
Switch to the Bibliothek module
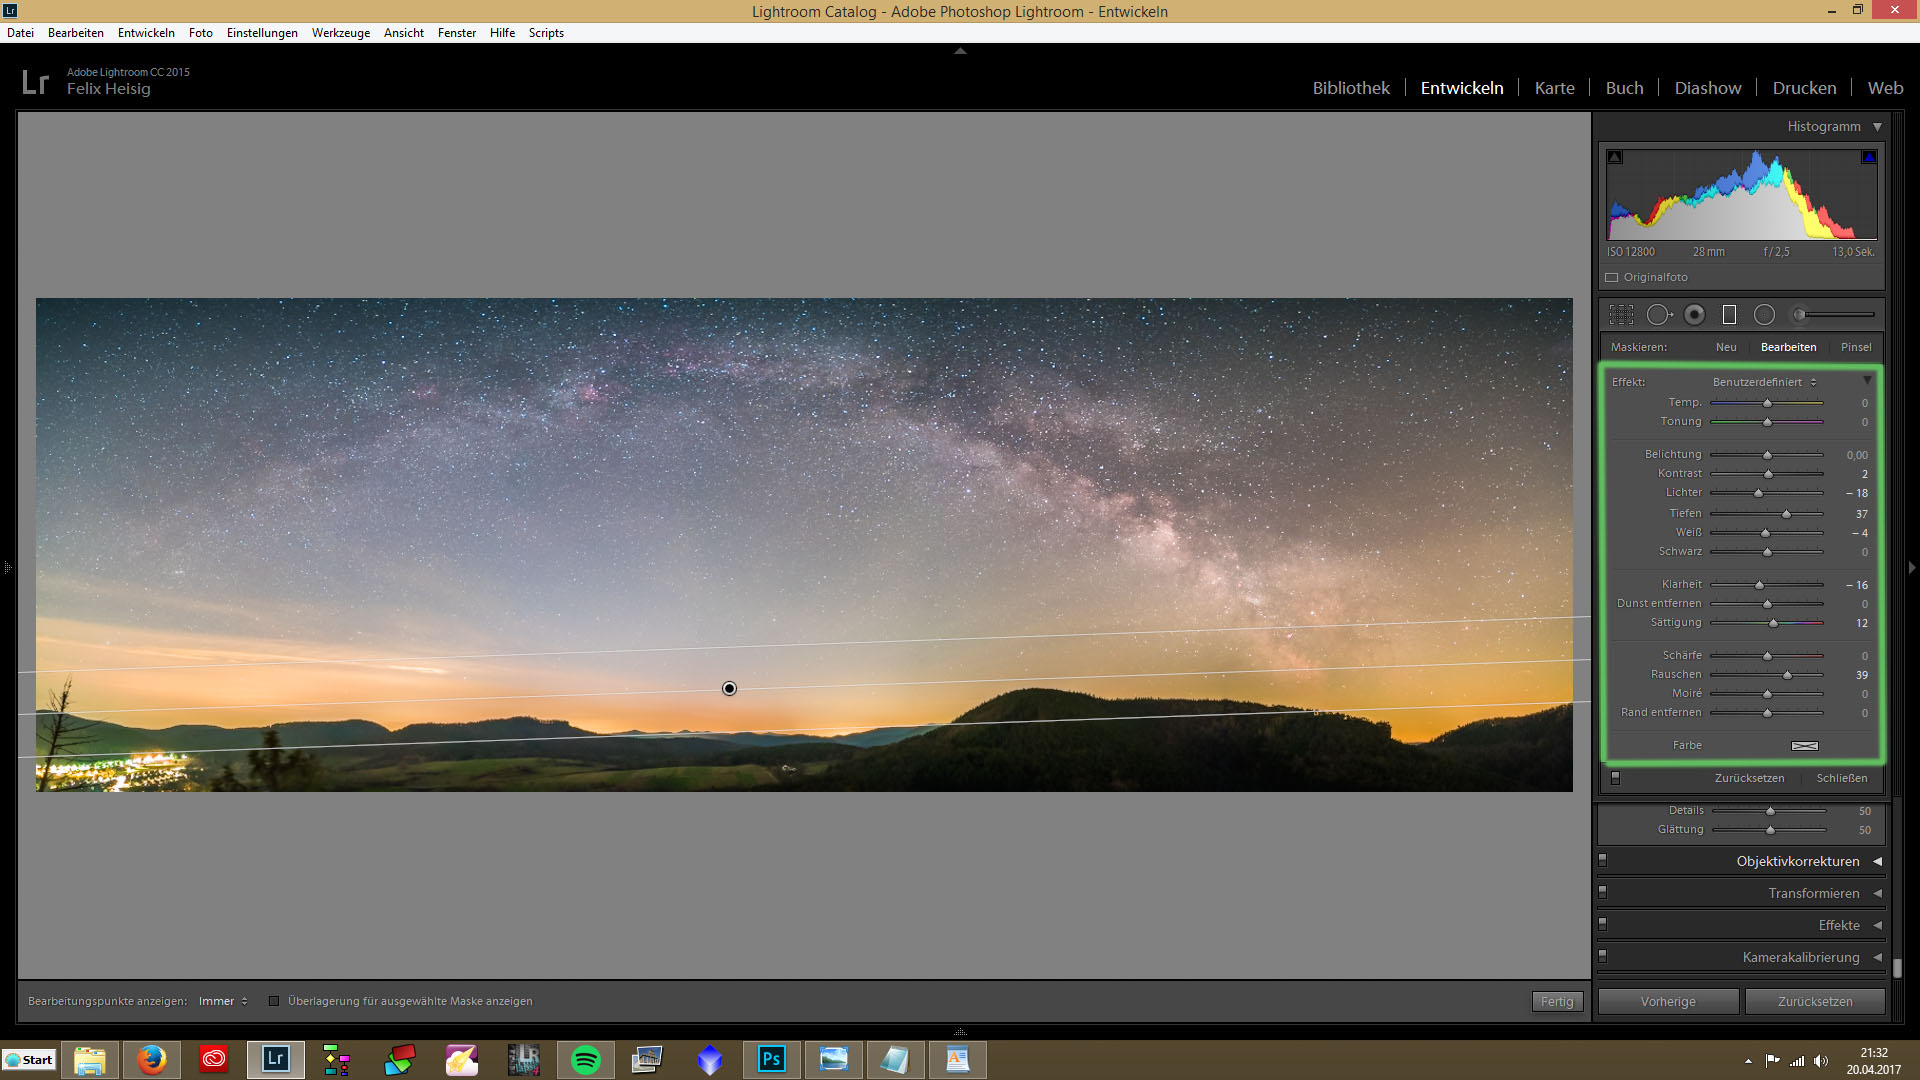coord(1351,88)
